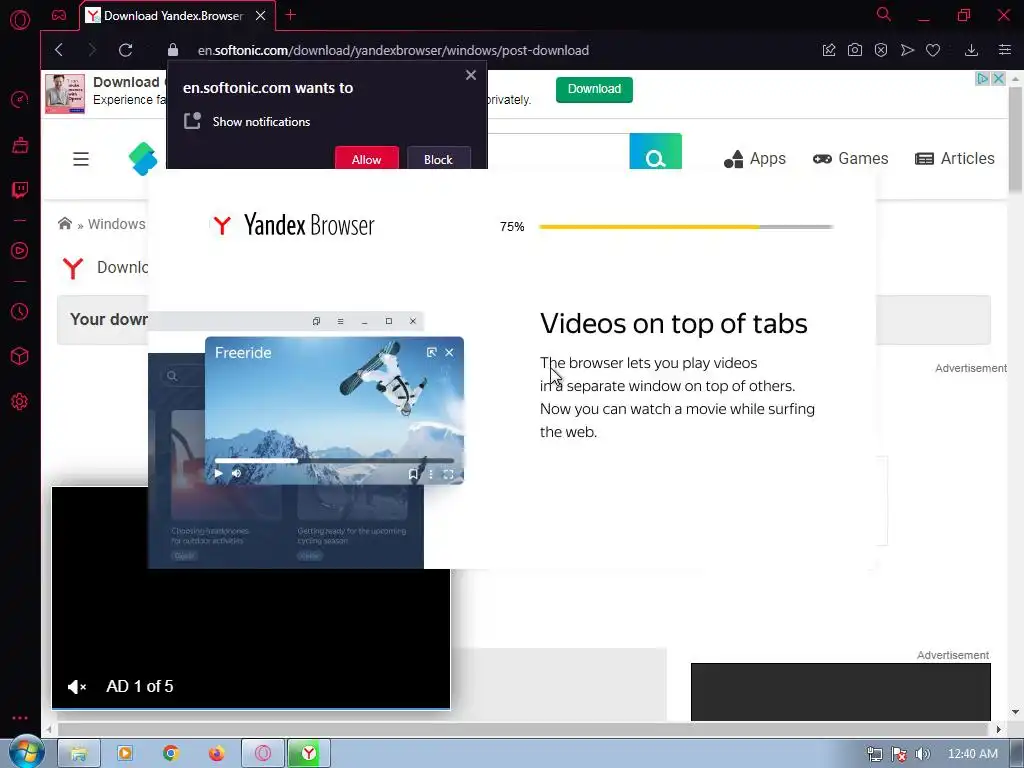Open File Explorer from taskbar
Image resolution: width=1024 pixels, height=768 pixels.
pyautogui.click(x=79, y=754)
